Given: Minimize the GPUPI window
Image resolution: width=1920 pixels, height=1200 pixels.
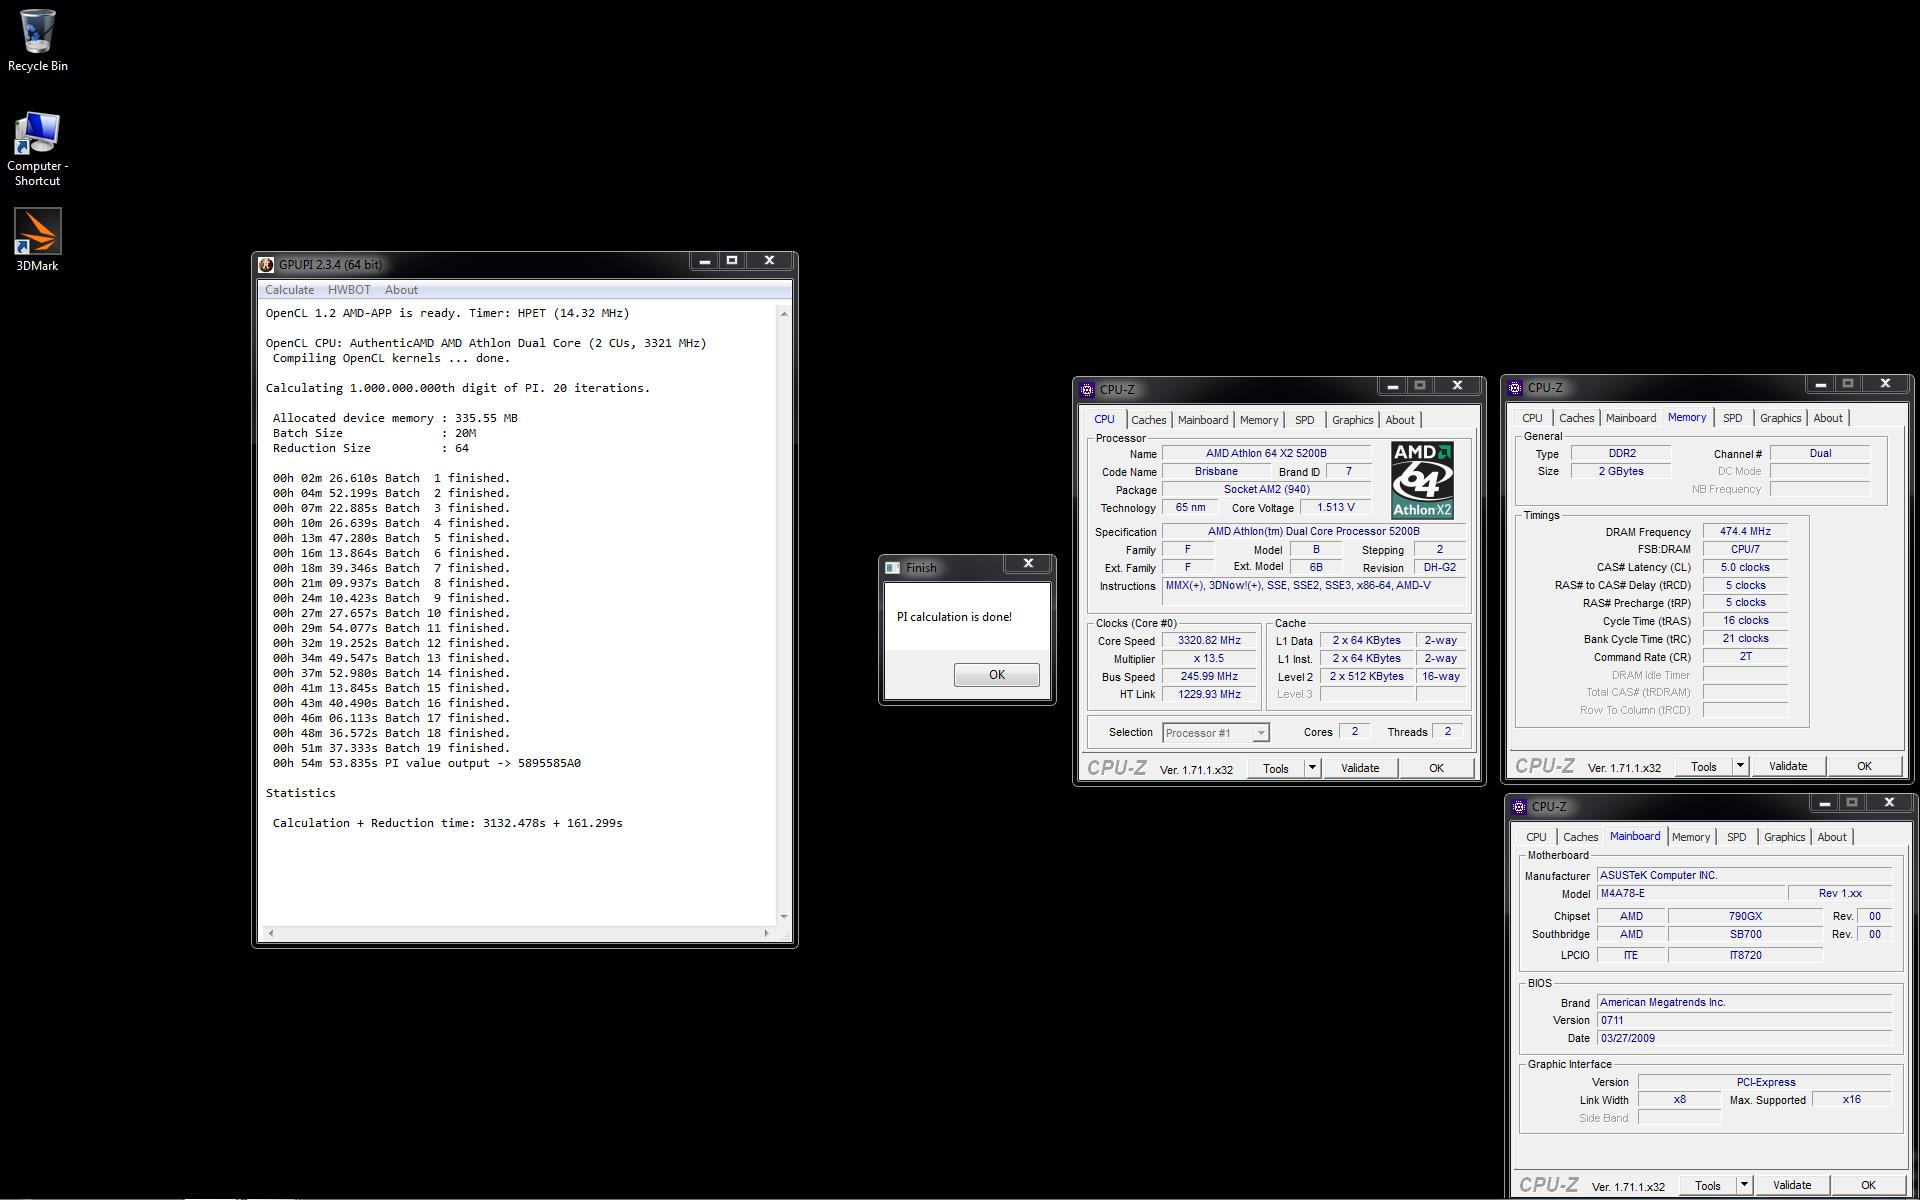Looking at the screenshot, I should (704, 261).
